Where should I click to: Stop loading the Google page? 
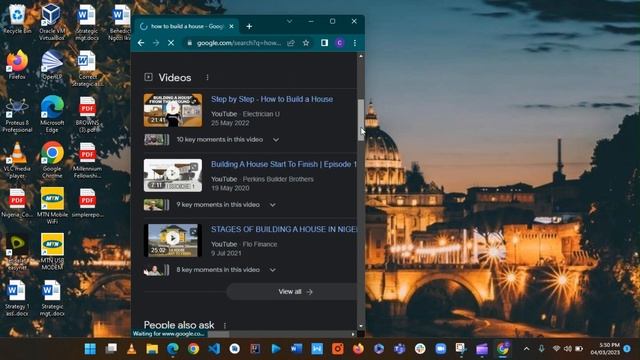pyautogui.click(x=171, y=43)
